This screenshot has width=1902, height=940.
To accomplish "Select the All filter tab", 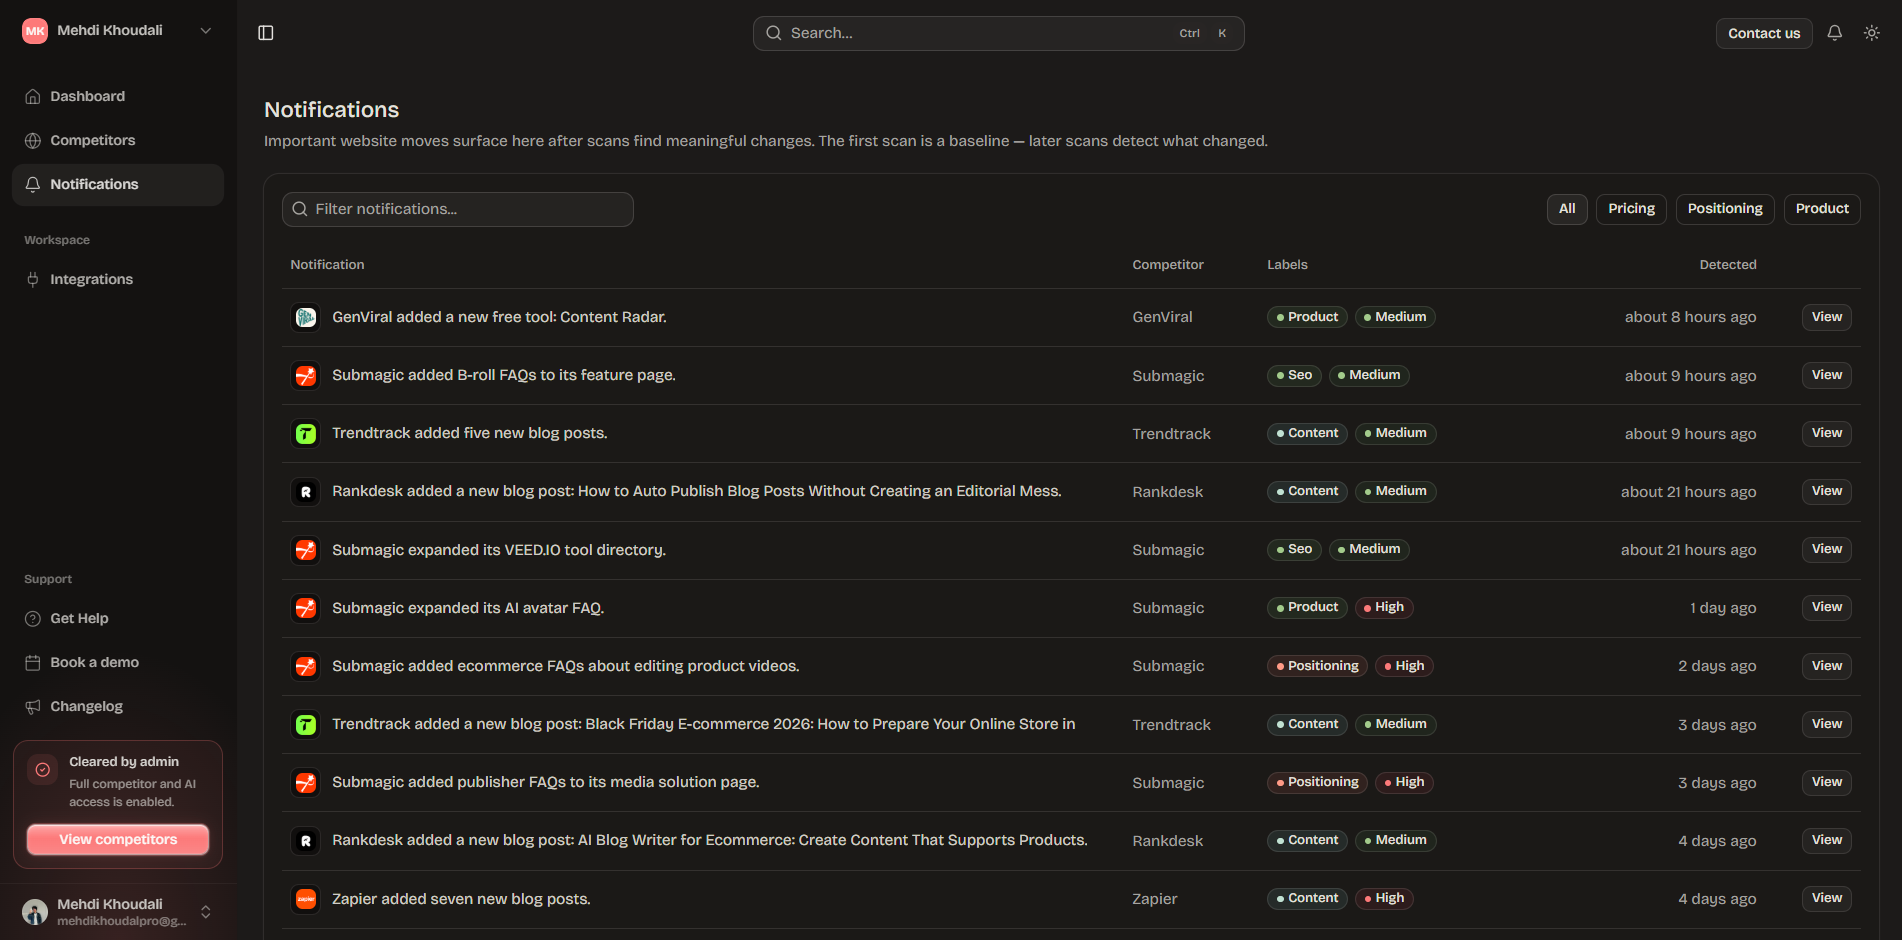I will (x=1567, y=209).
